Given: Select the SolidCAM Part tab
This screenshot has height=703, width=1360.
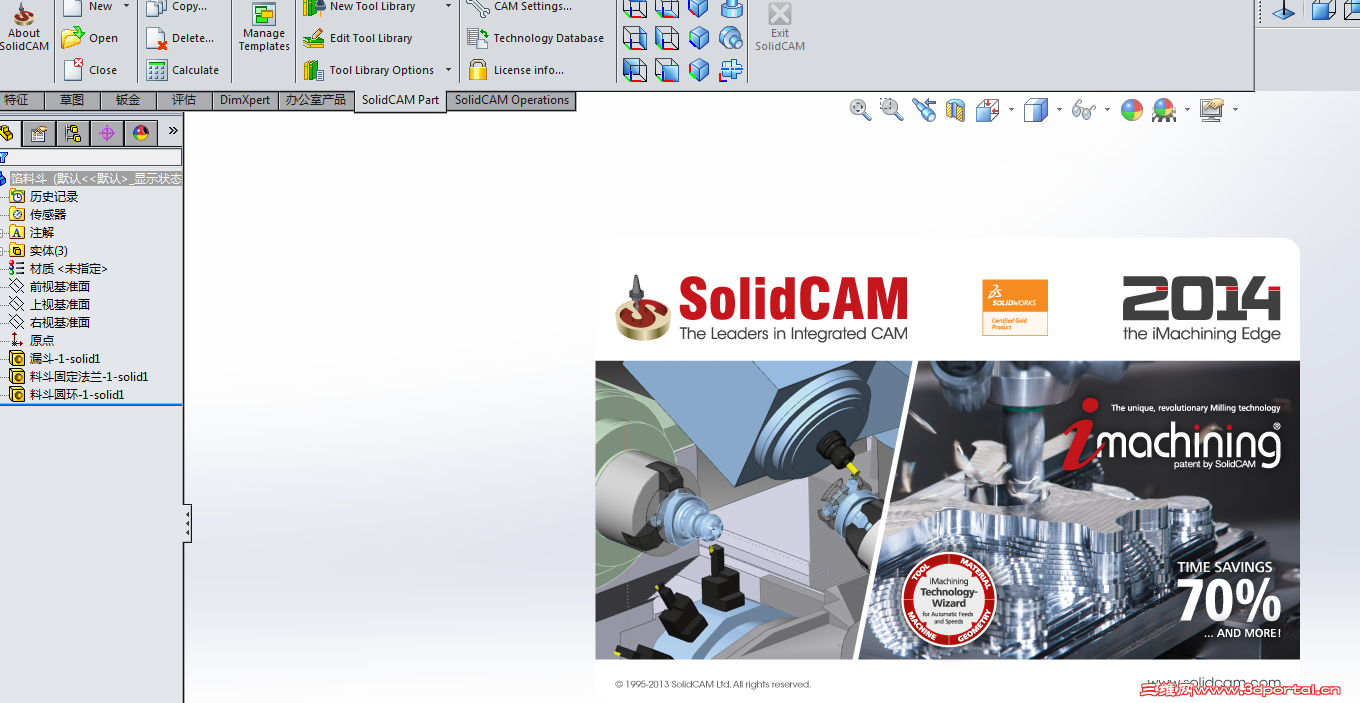Looking at the screenshot, I should pos(400,100).
